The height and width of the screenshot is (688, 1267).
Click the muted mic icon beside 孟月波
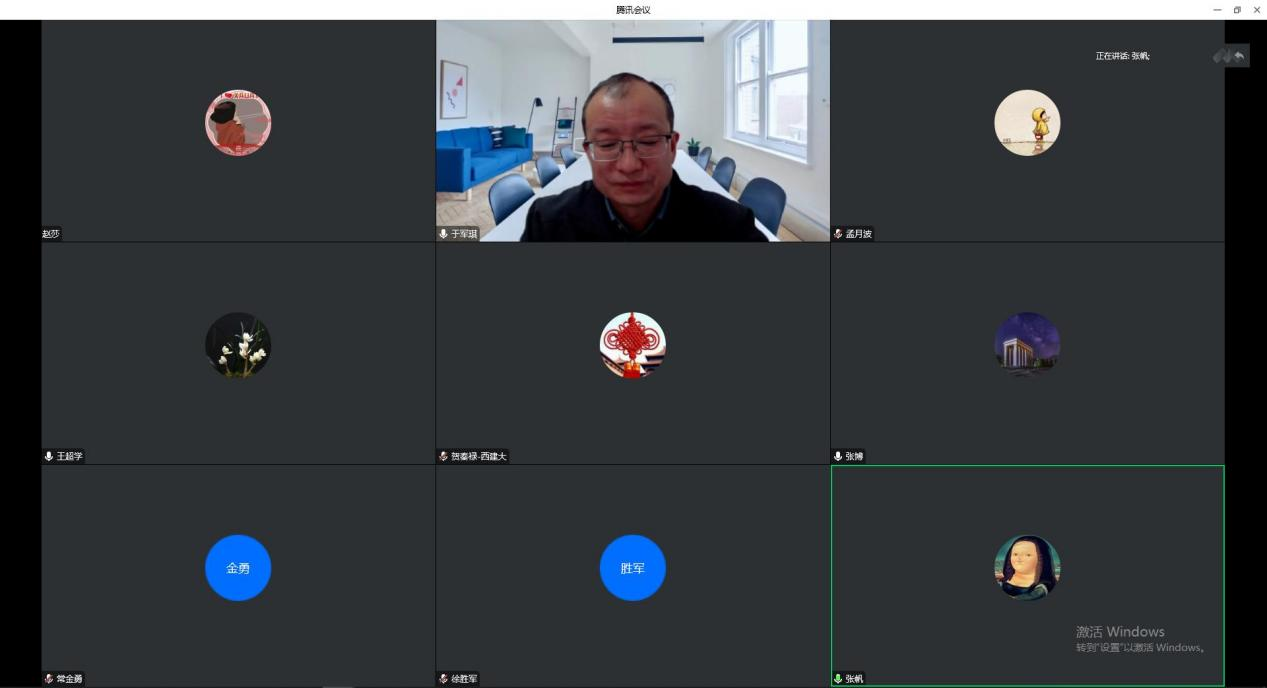[838, 234]
